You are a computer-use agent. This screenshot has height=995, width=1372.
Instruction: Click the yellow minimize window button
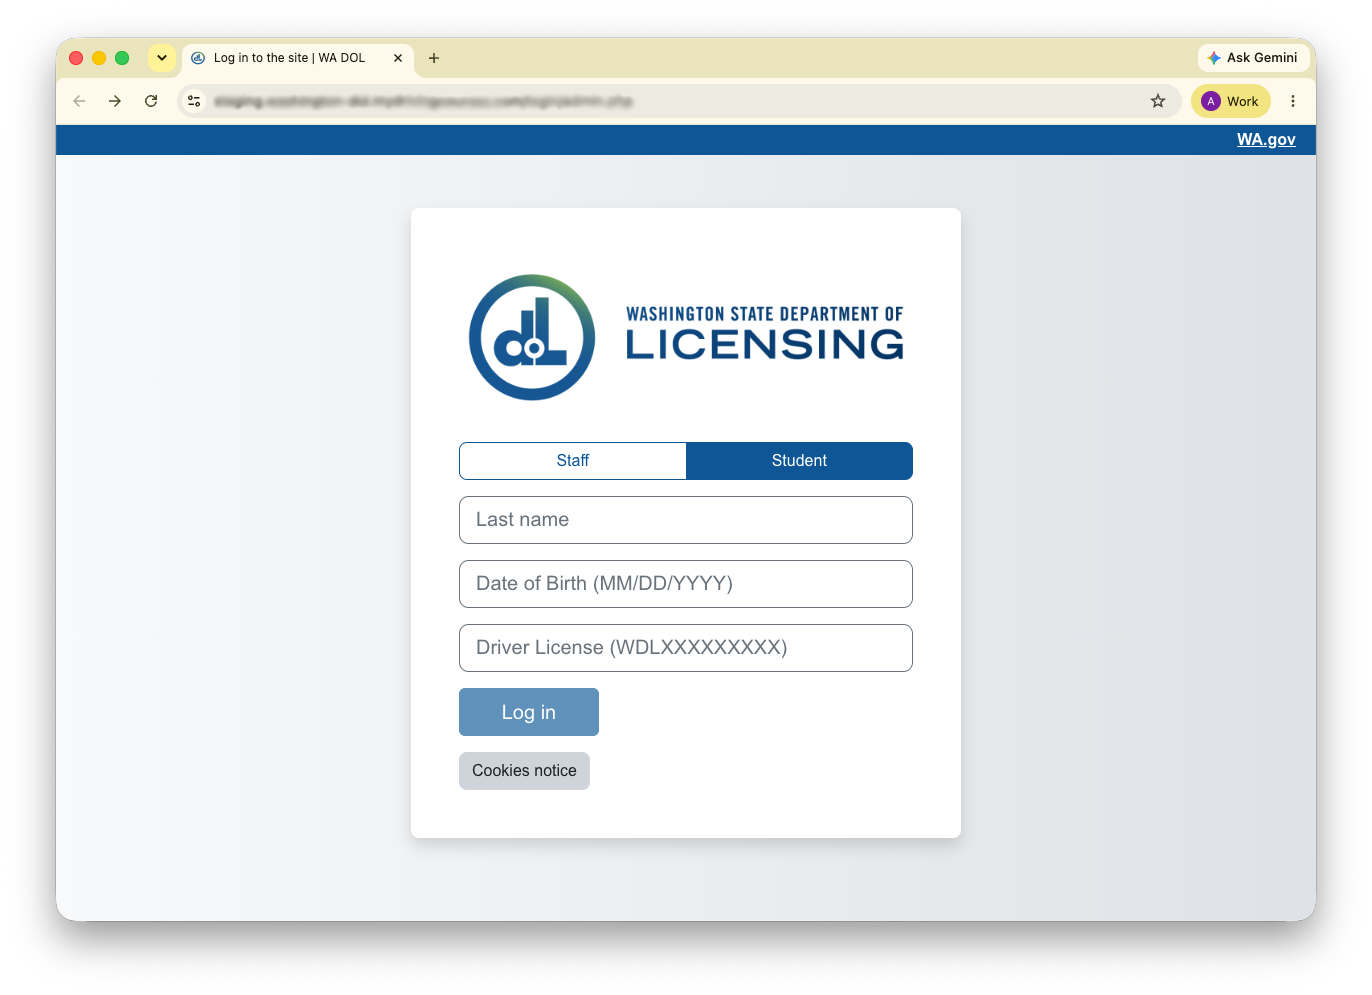click(99, 58)
